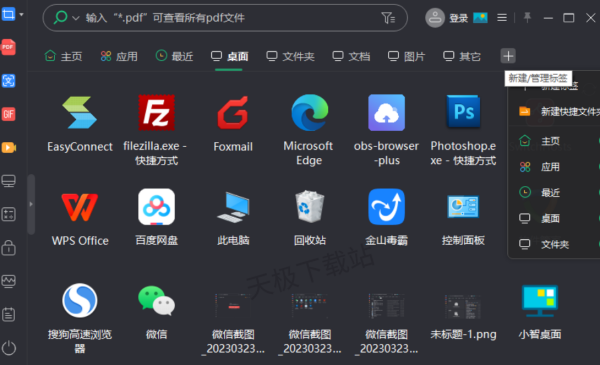Image resolution: width=600 pixels, height=365 pixels.
Task: Click the activity monitor sidebar icon
Action: click(8, 281)
